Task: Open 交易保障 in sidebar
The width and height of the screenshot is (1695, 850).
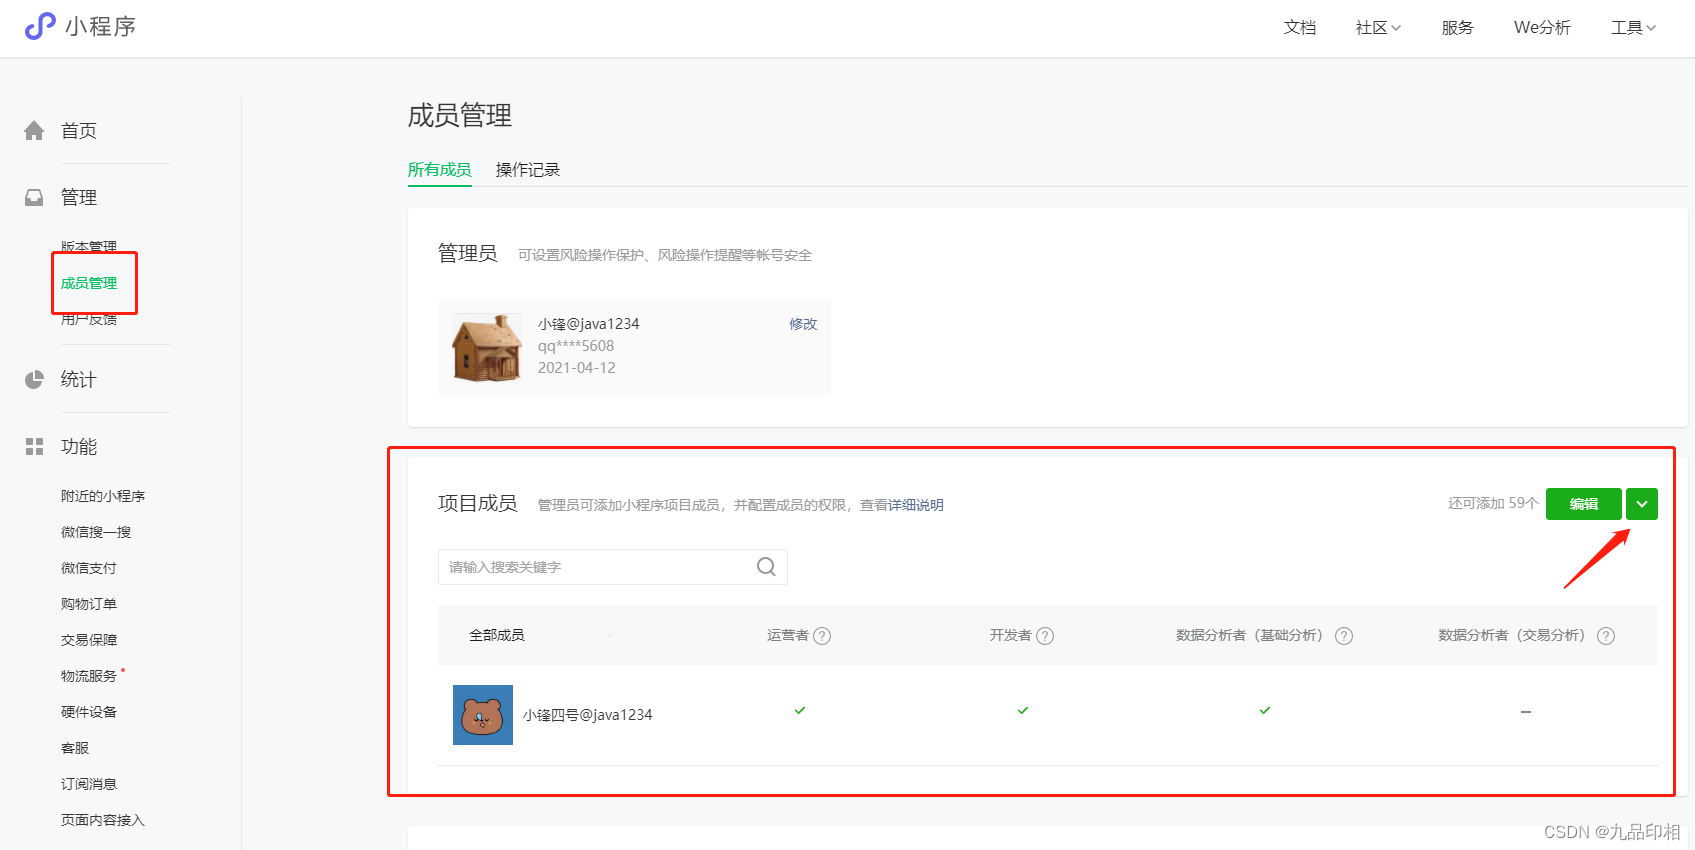Action: (89, 640)
